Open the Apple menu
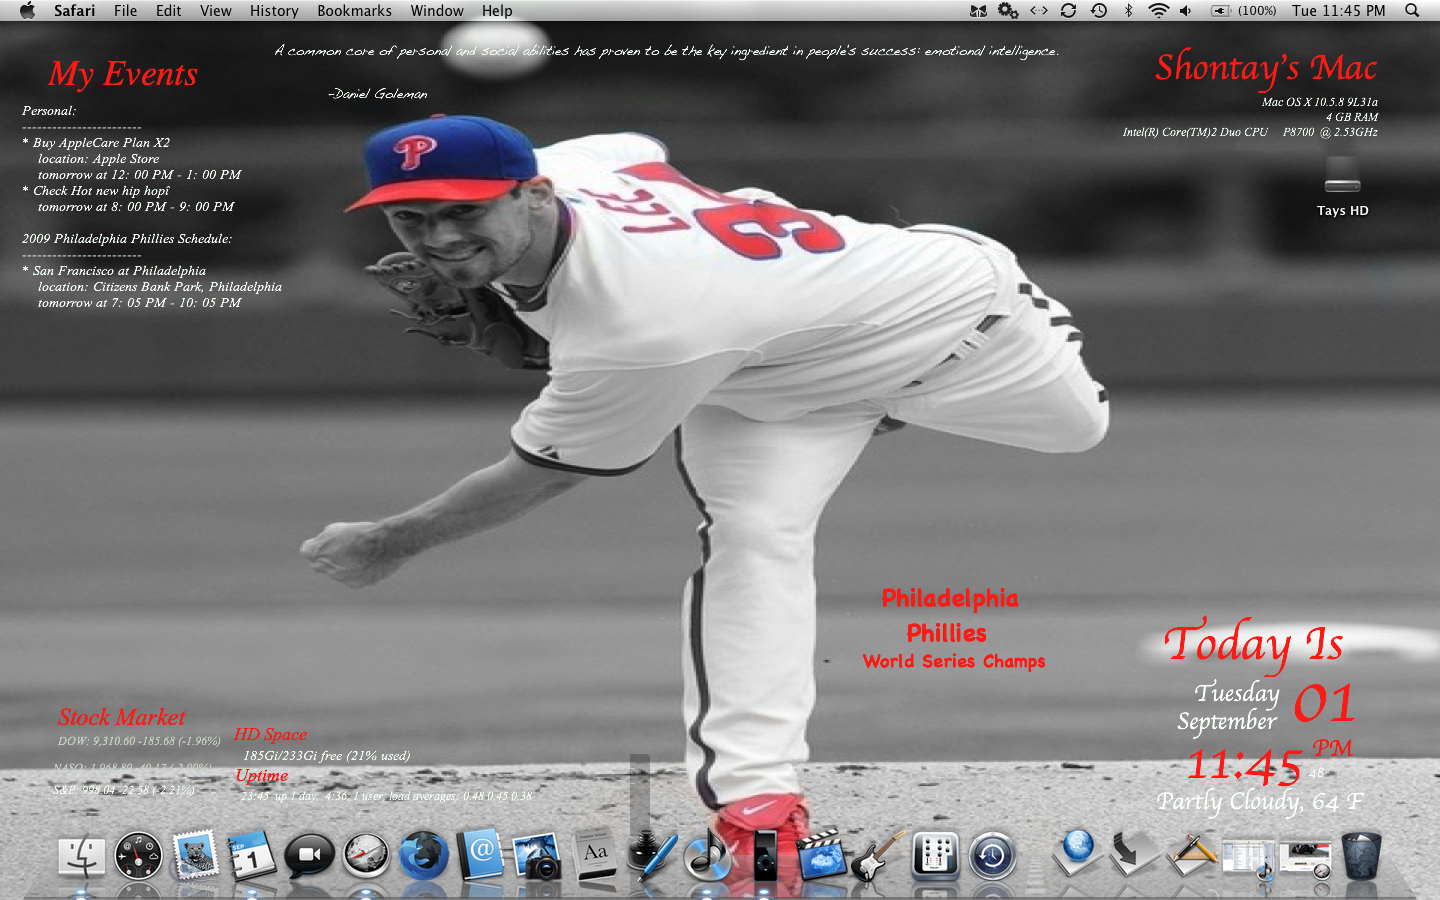Screen dimensions: 1440x900 [27, 11]
